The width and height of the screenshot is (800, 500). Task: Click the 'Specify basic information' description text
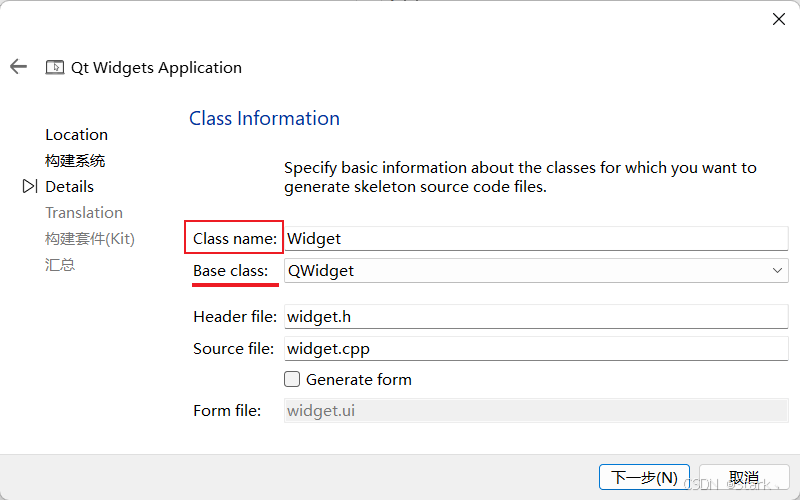[520, 177]
